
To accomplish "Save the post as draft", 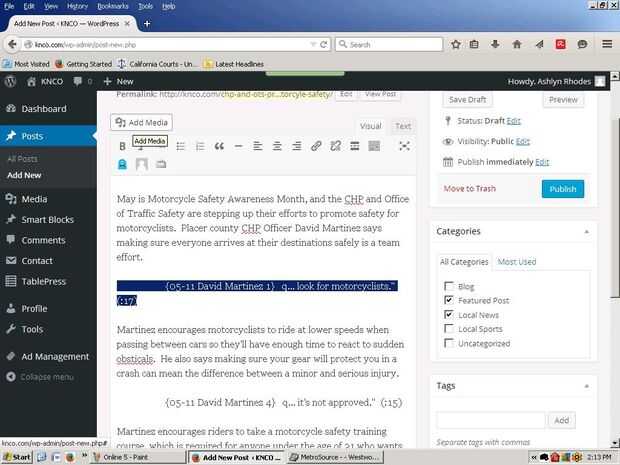I will [x=467, y=100].
